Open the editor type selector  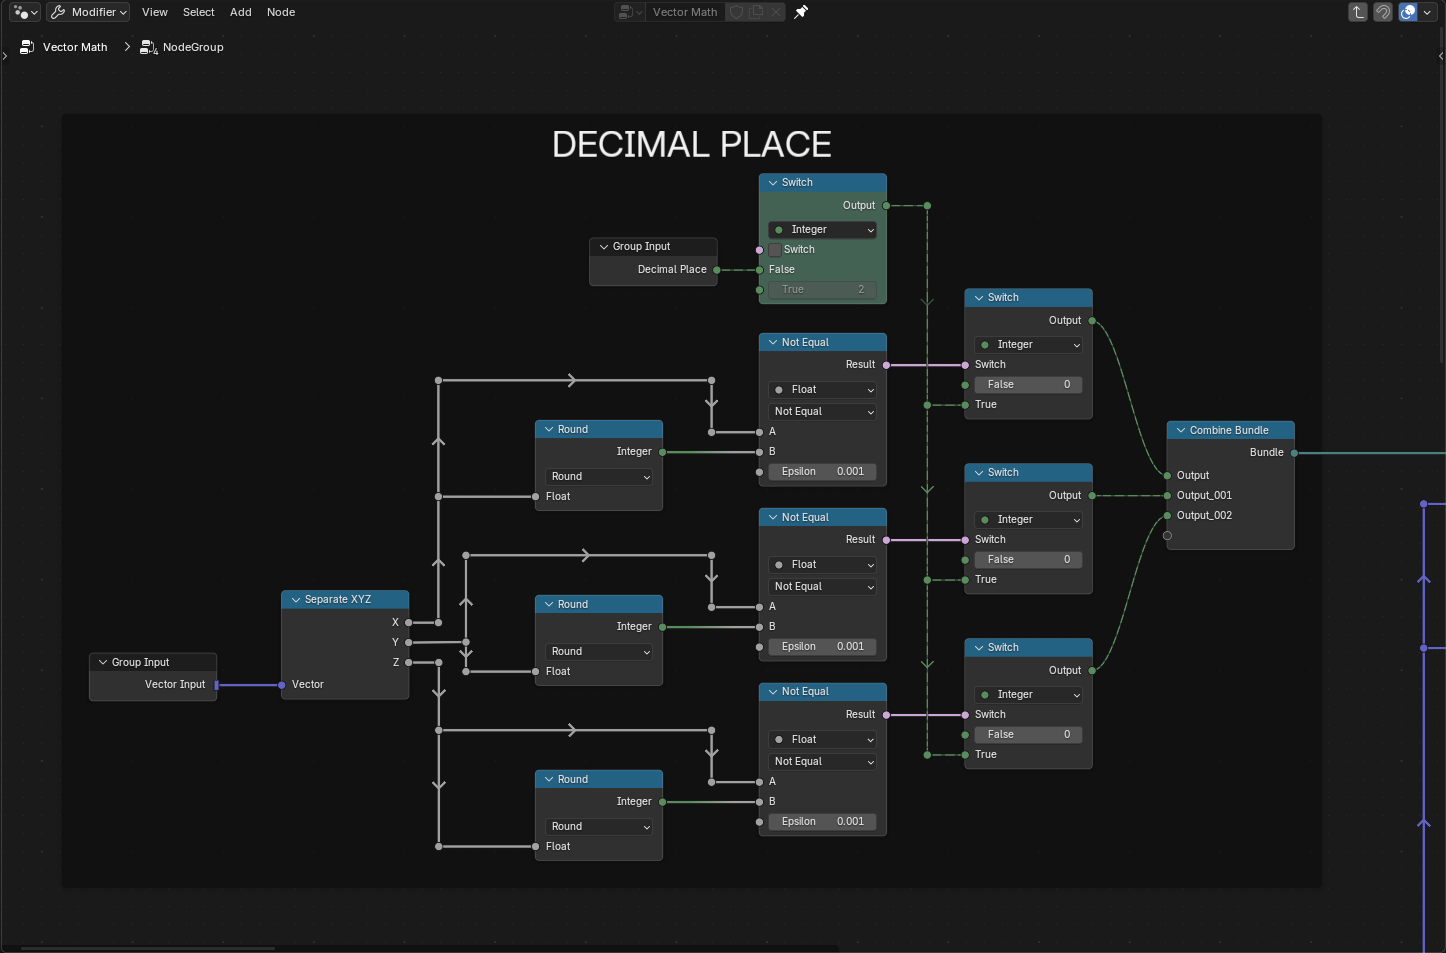point(26,12)
